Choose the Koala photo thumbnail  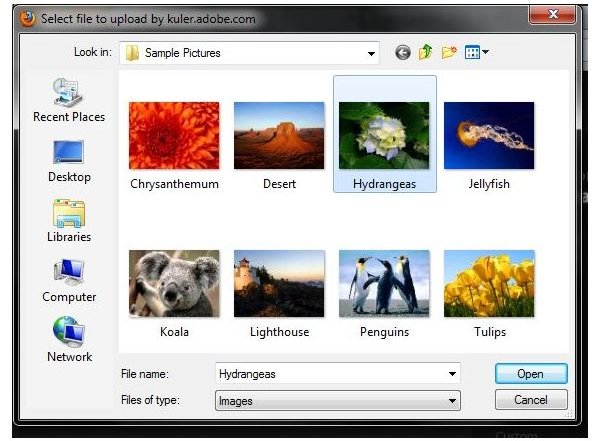(174, 283)
